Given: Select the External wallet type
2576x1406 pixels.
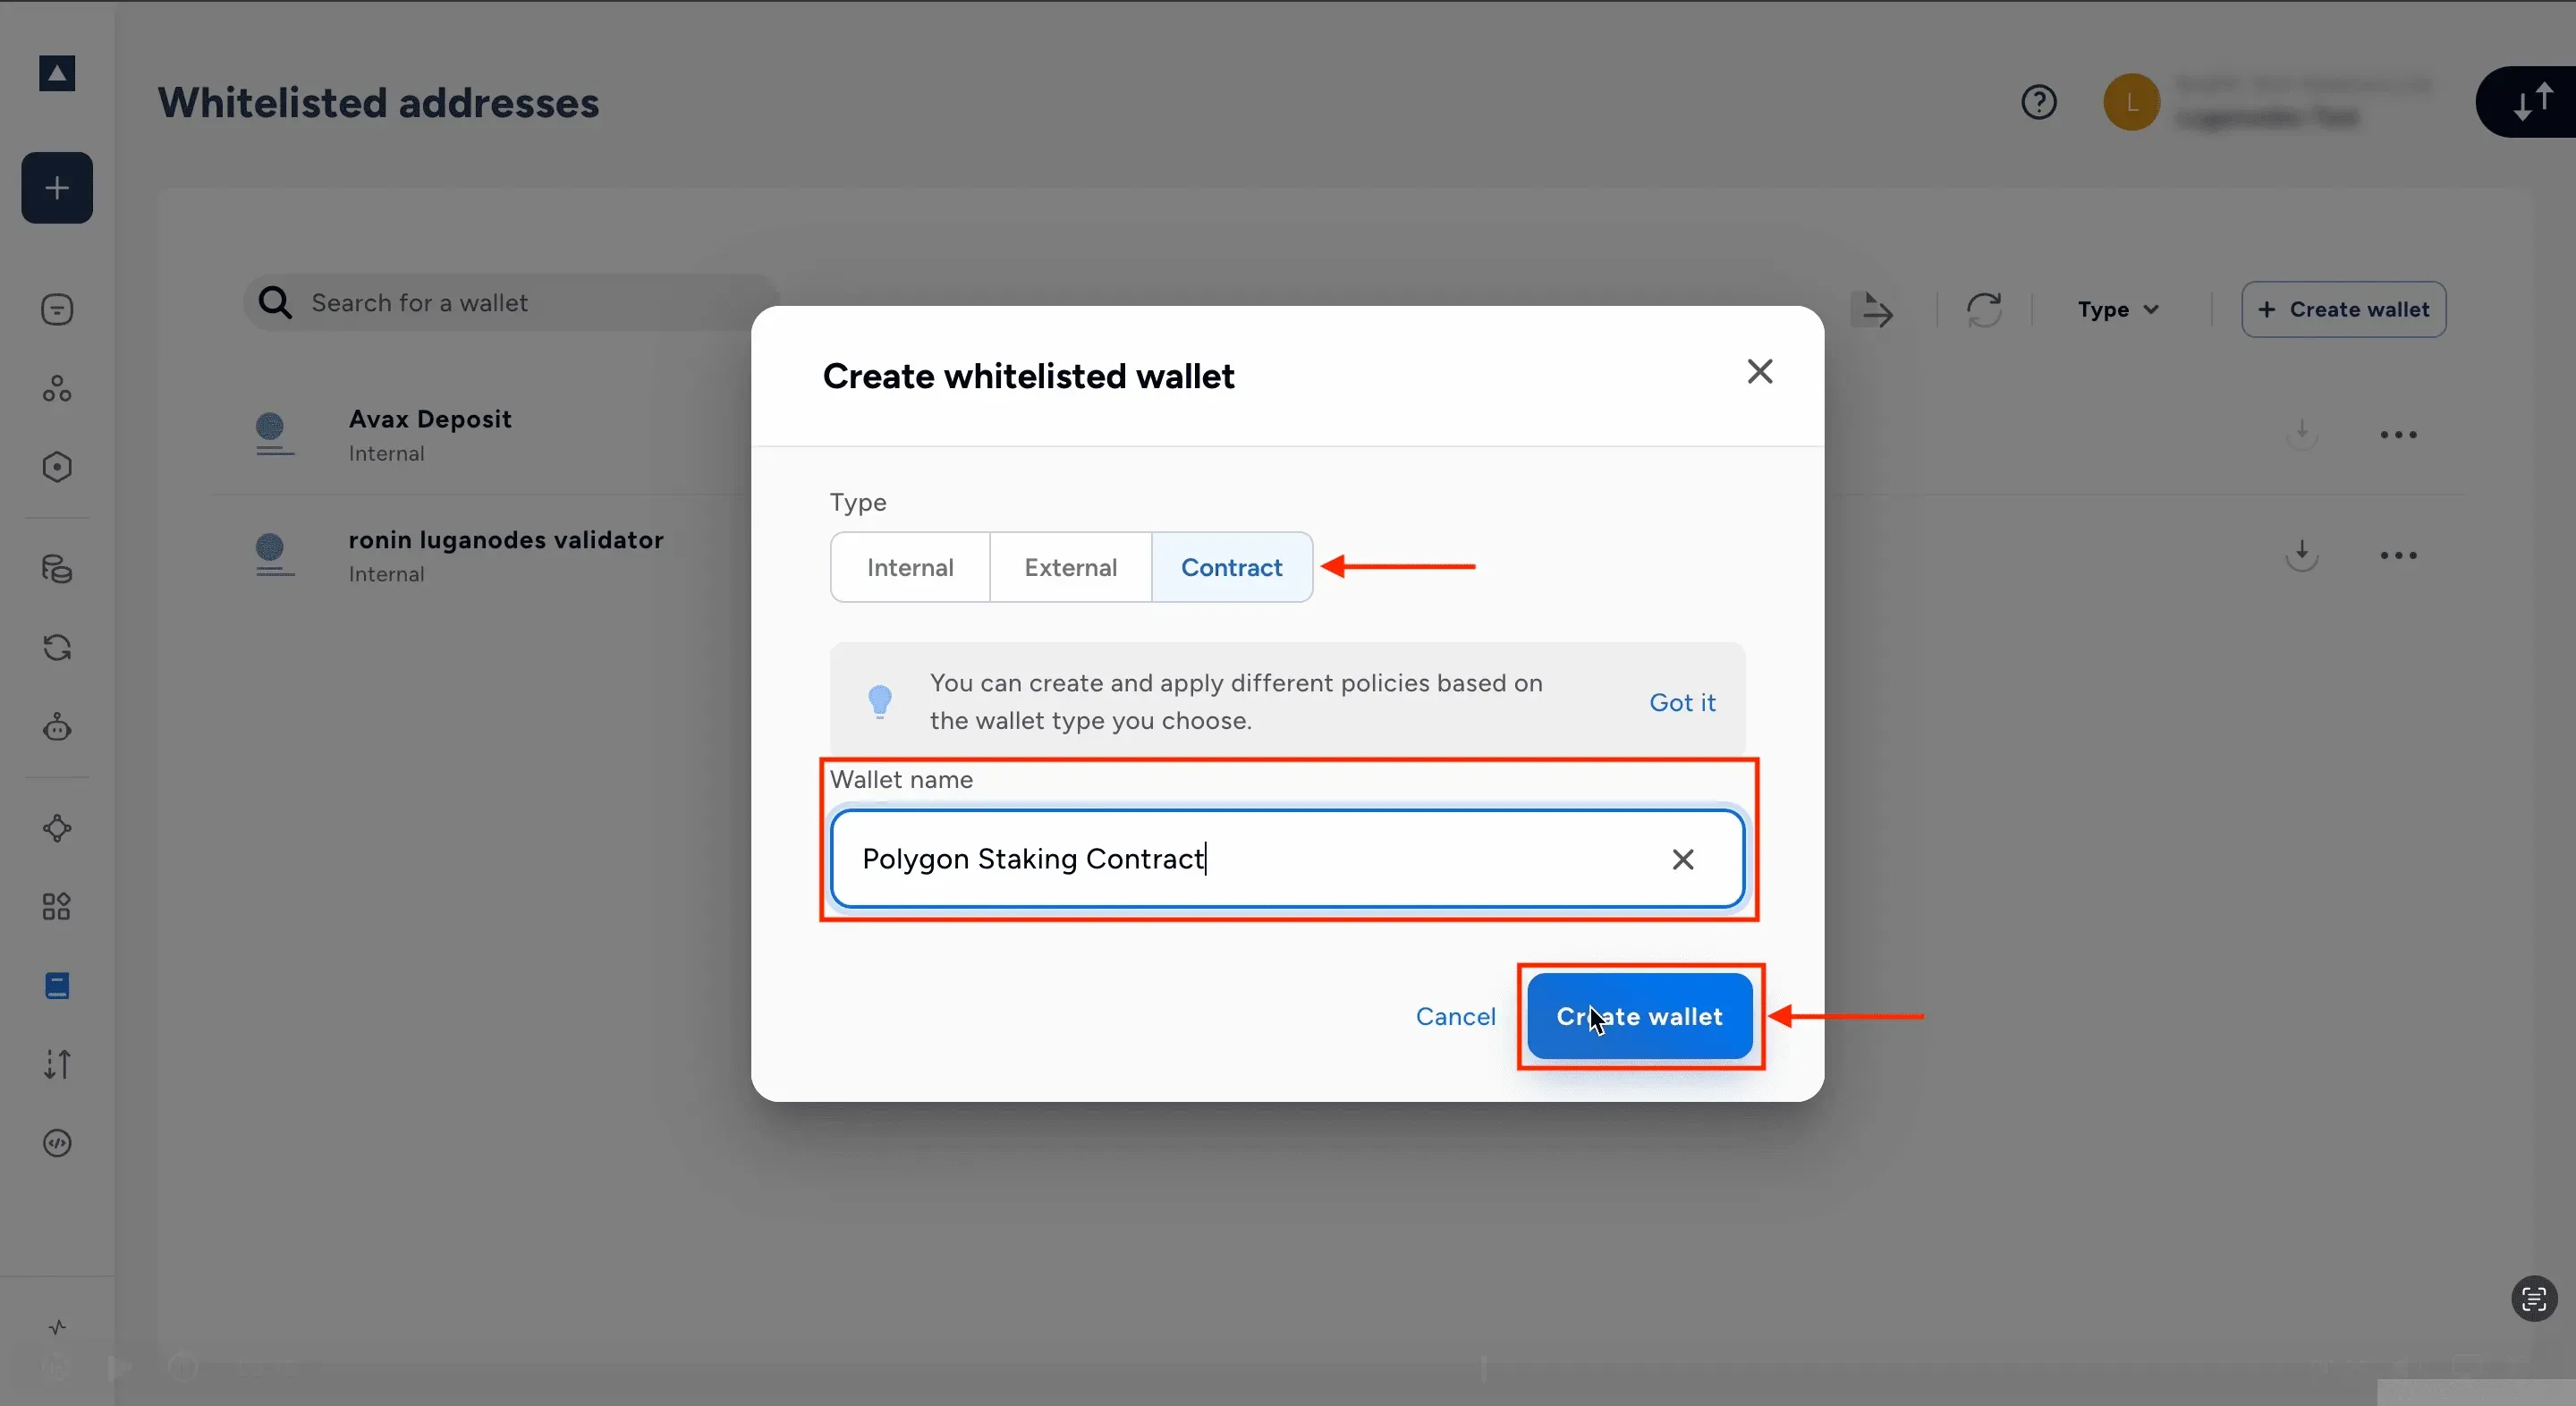Looking at the screenshot, I should pyautogui.click(x=1070, y=567).
